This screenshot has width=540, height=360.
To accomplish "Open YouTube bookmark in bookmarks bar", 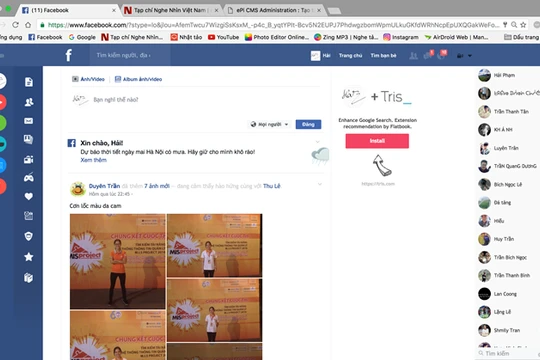I will point(224,37).
